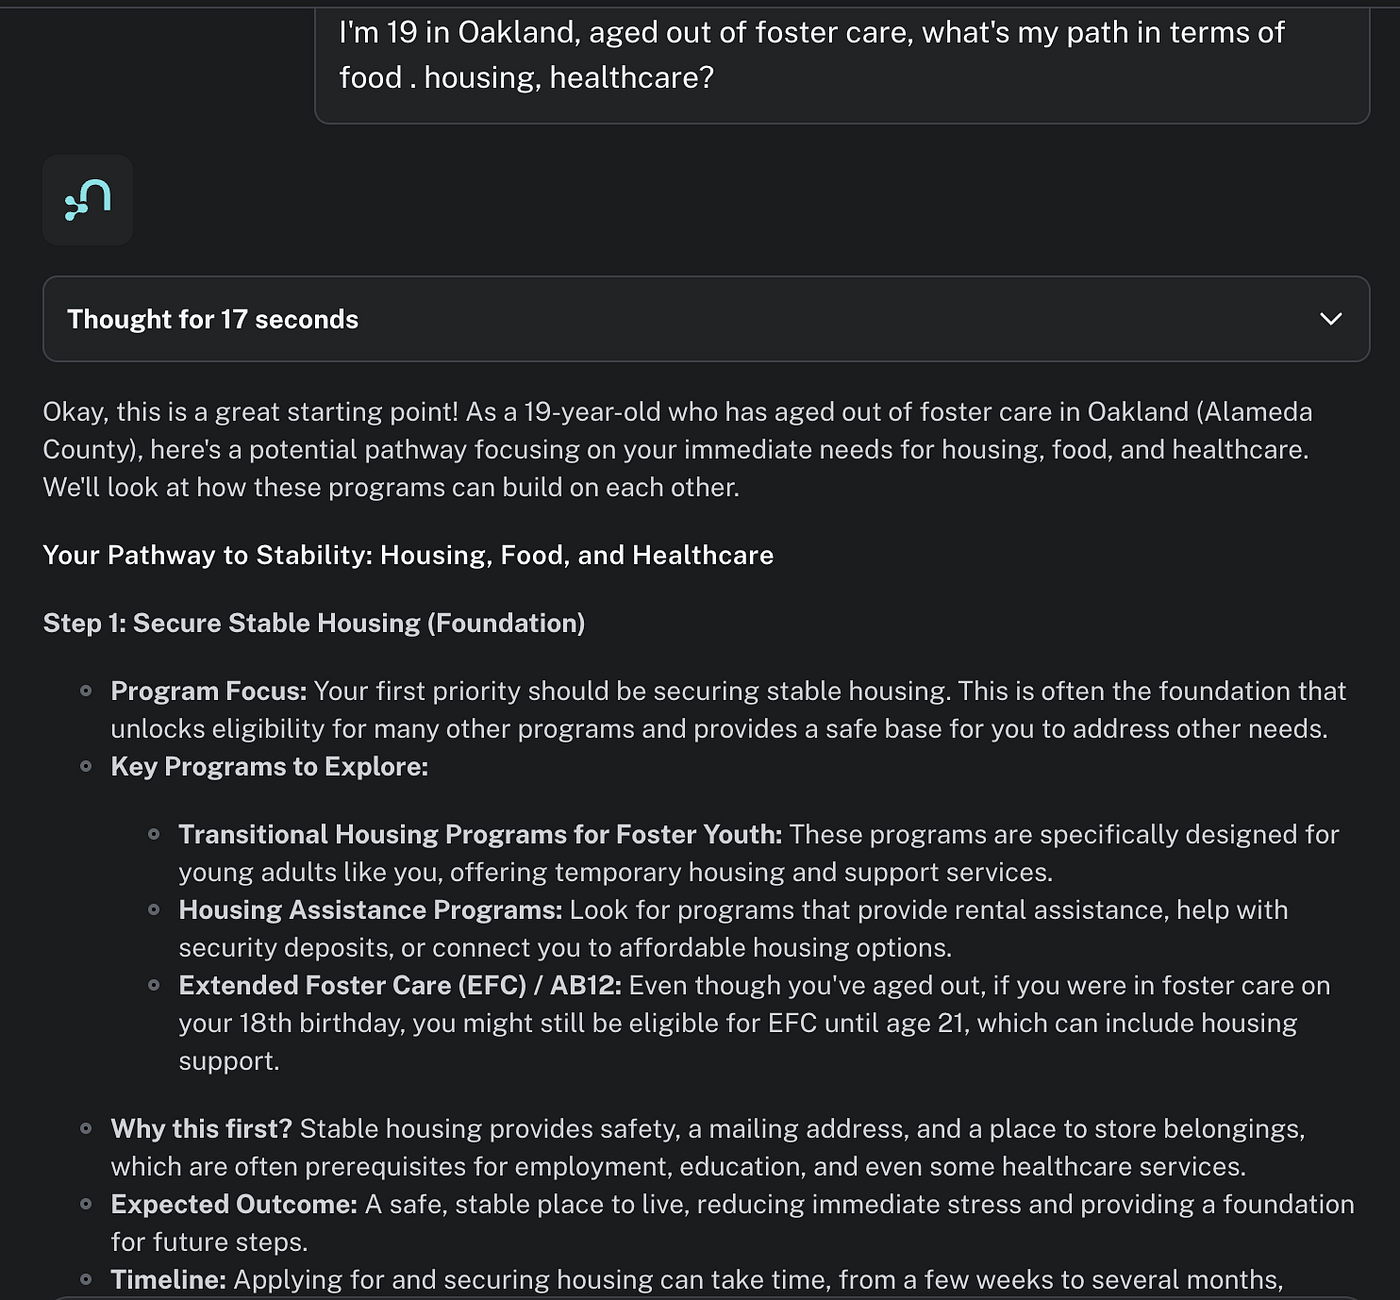Click the 'Housing Assistance Programs:' sub-bullet

[x=371, y=910]
